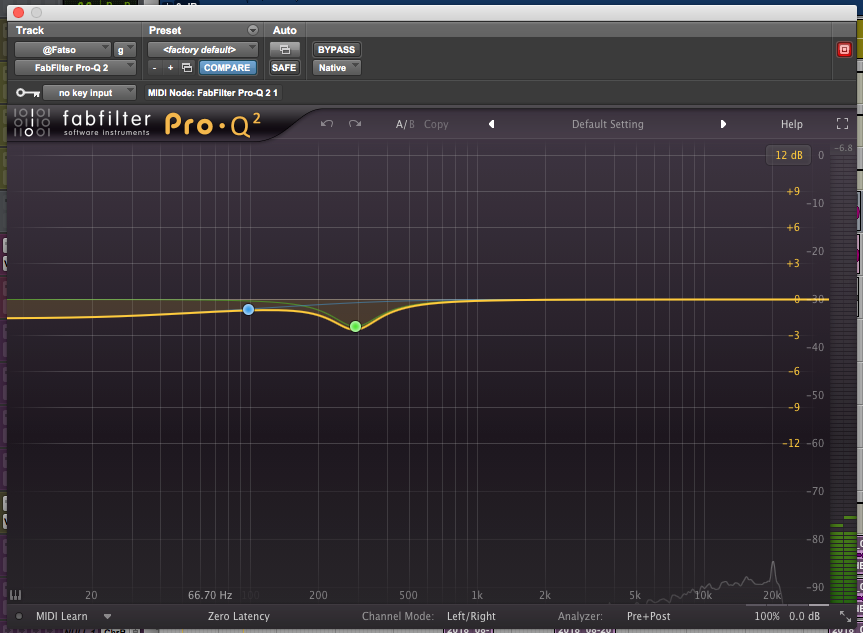
Task: Select the blue EQ band node
Action: coord(248,309)
